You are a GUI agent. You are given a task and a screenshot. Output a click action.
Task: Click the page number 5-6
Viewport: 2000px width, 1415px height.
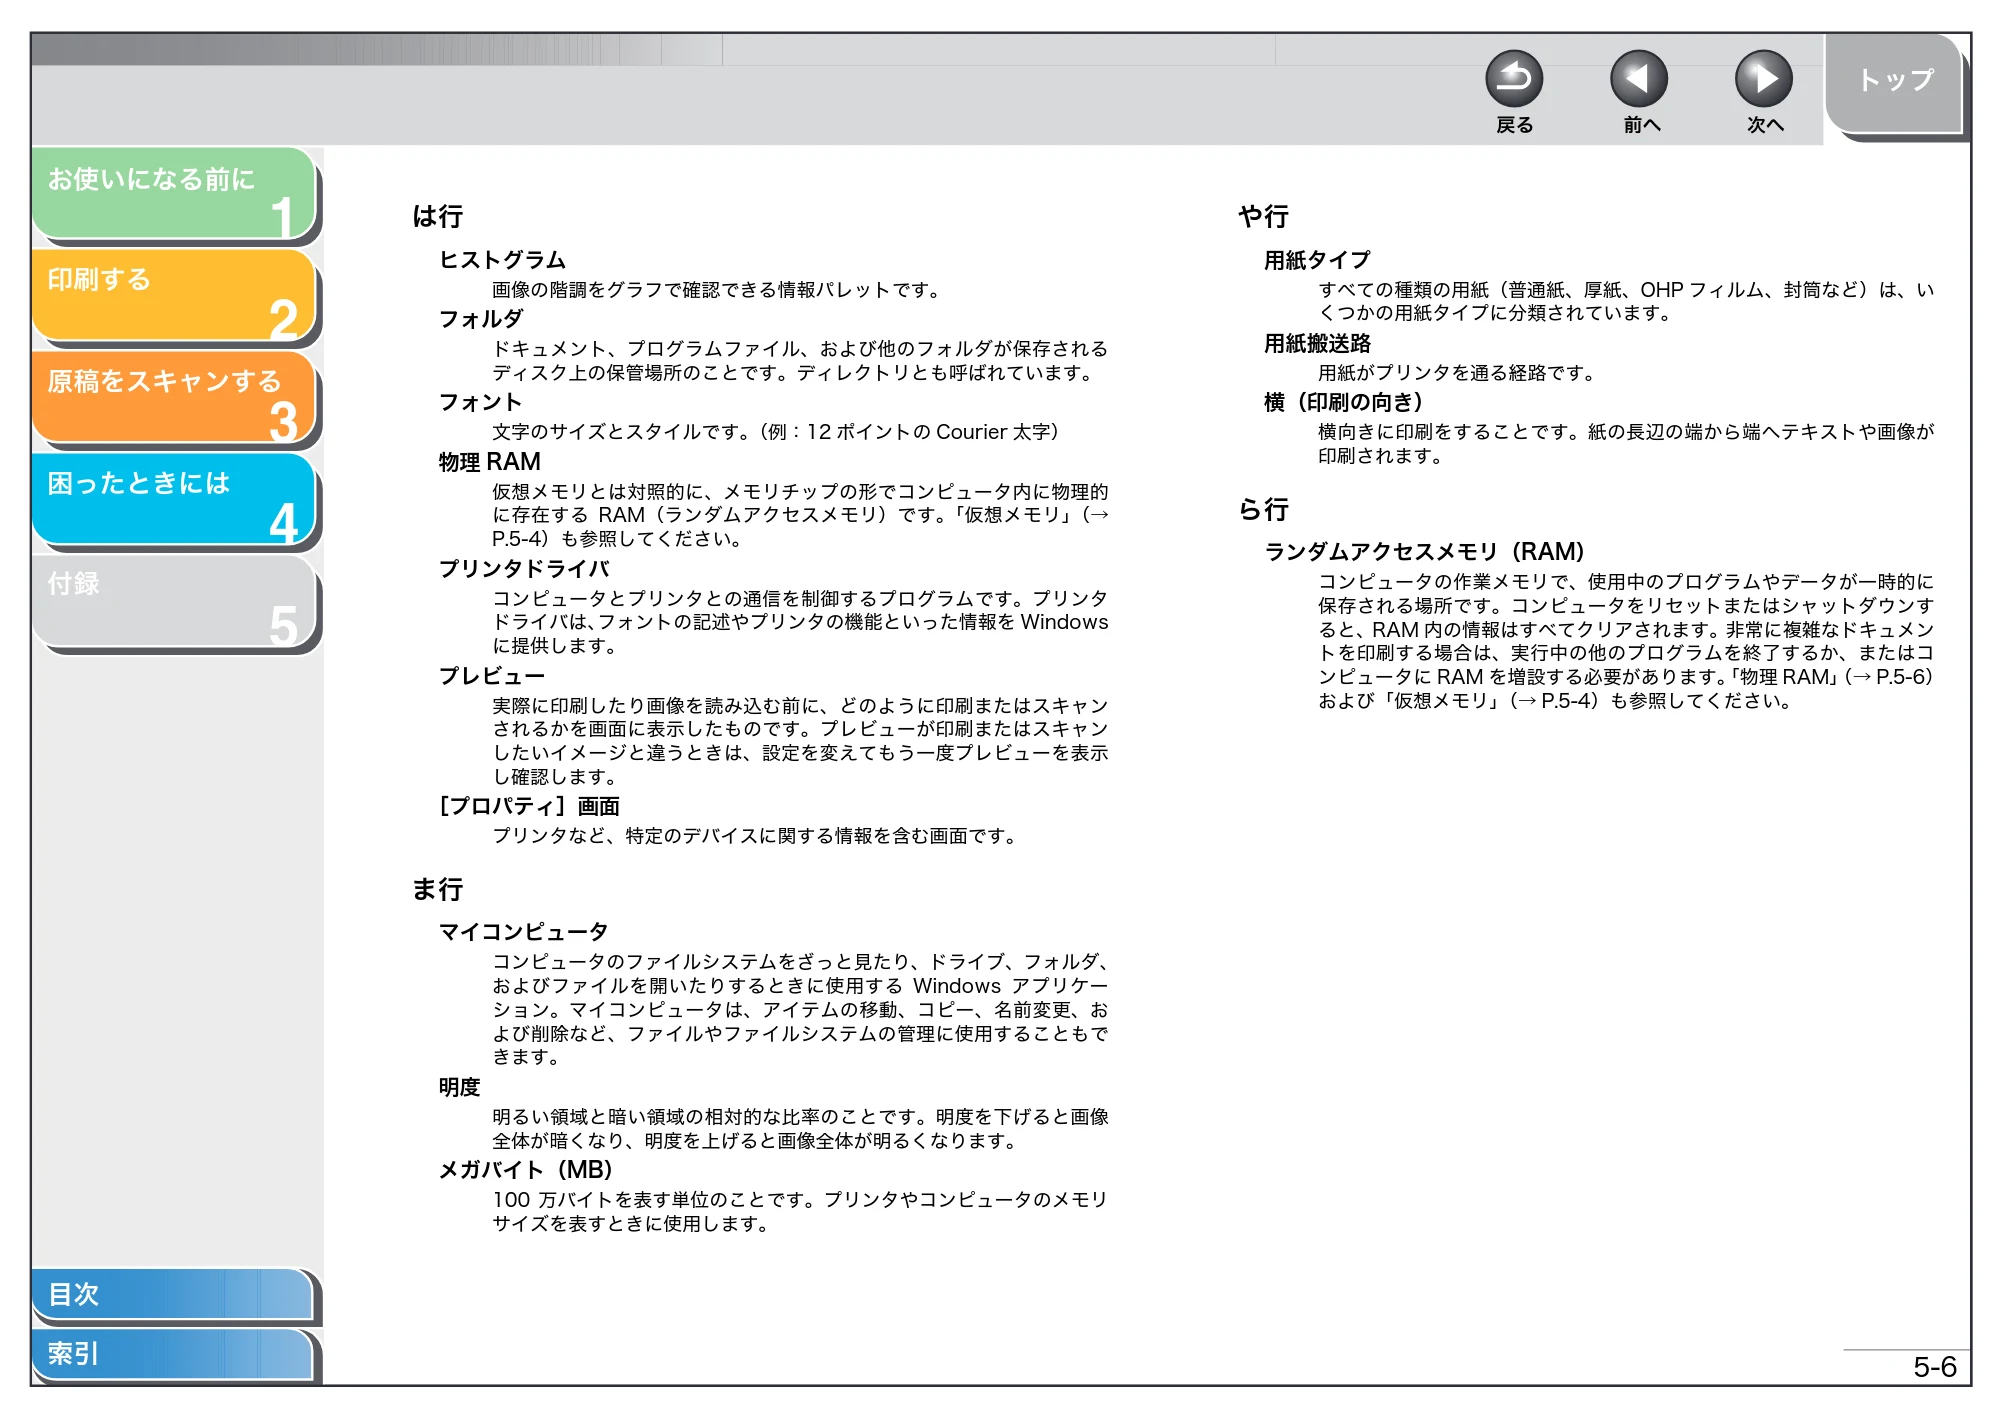pos(1934,1367)
